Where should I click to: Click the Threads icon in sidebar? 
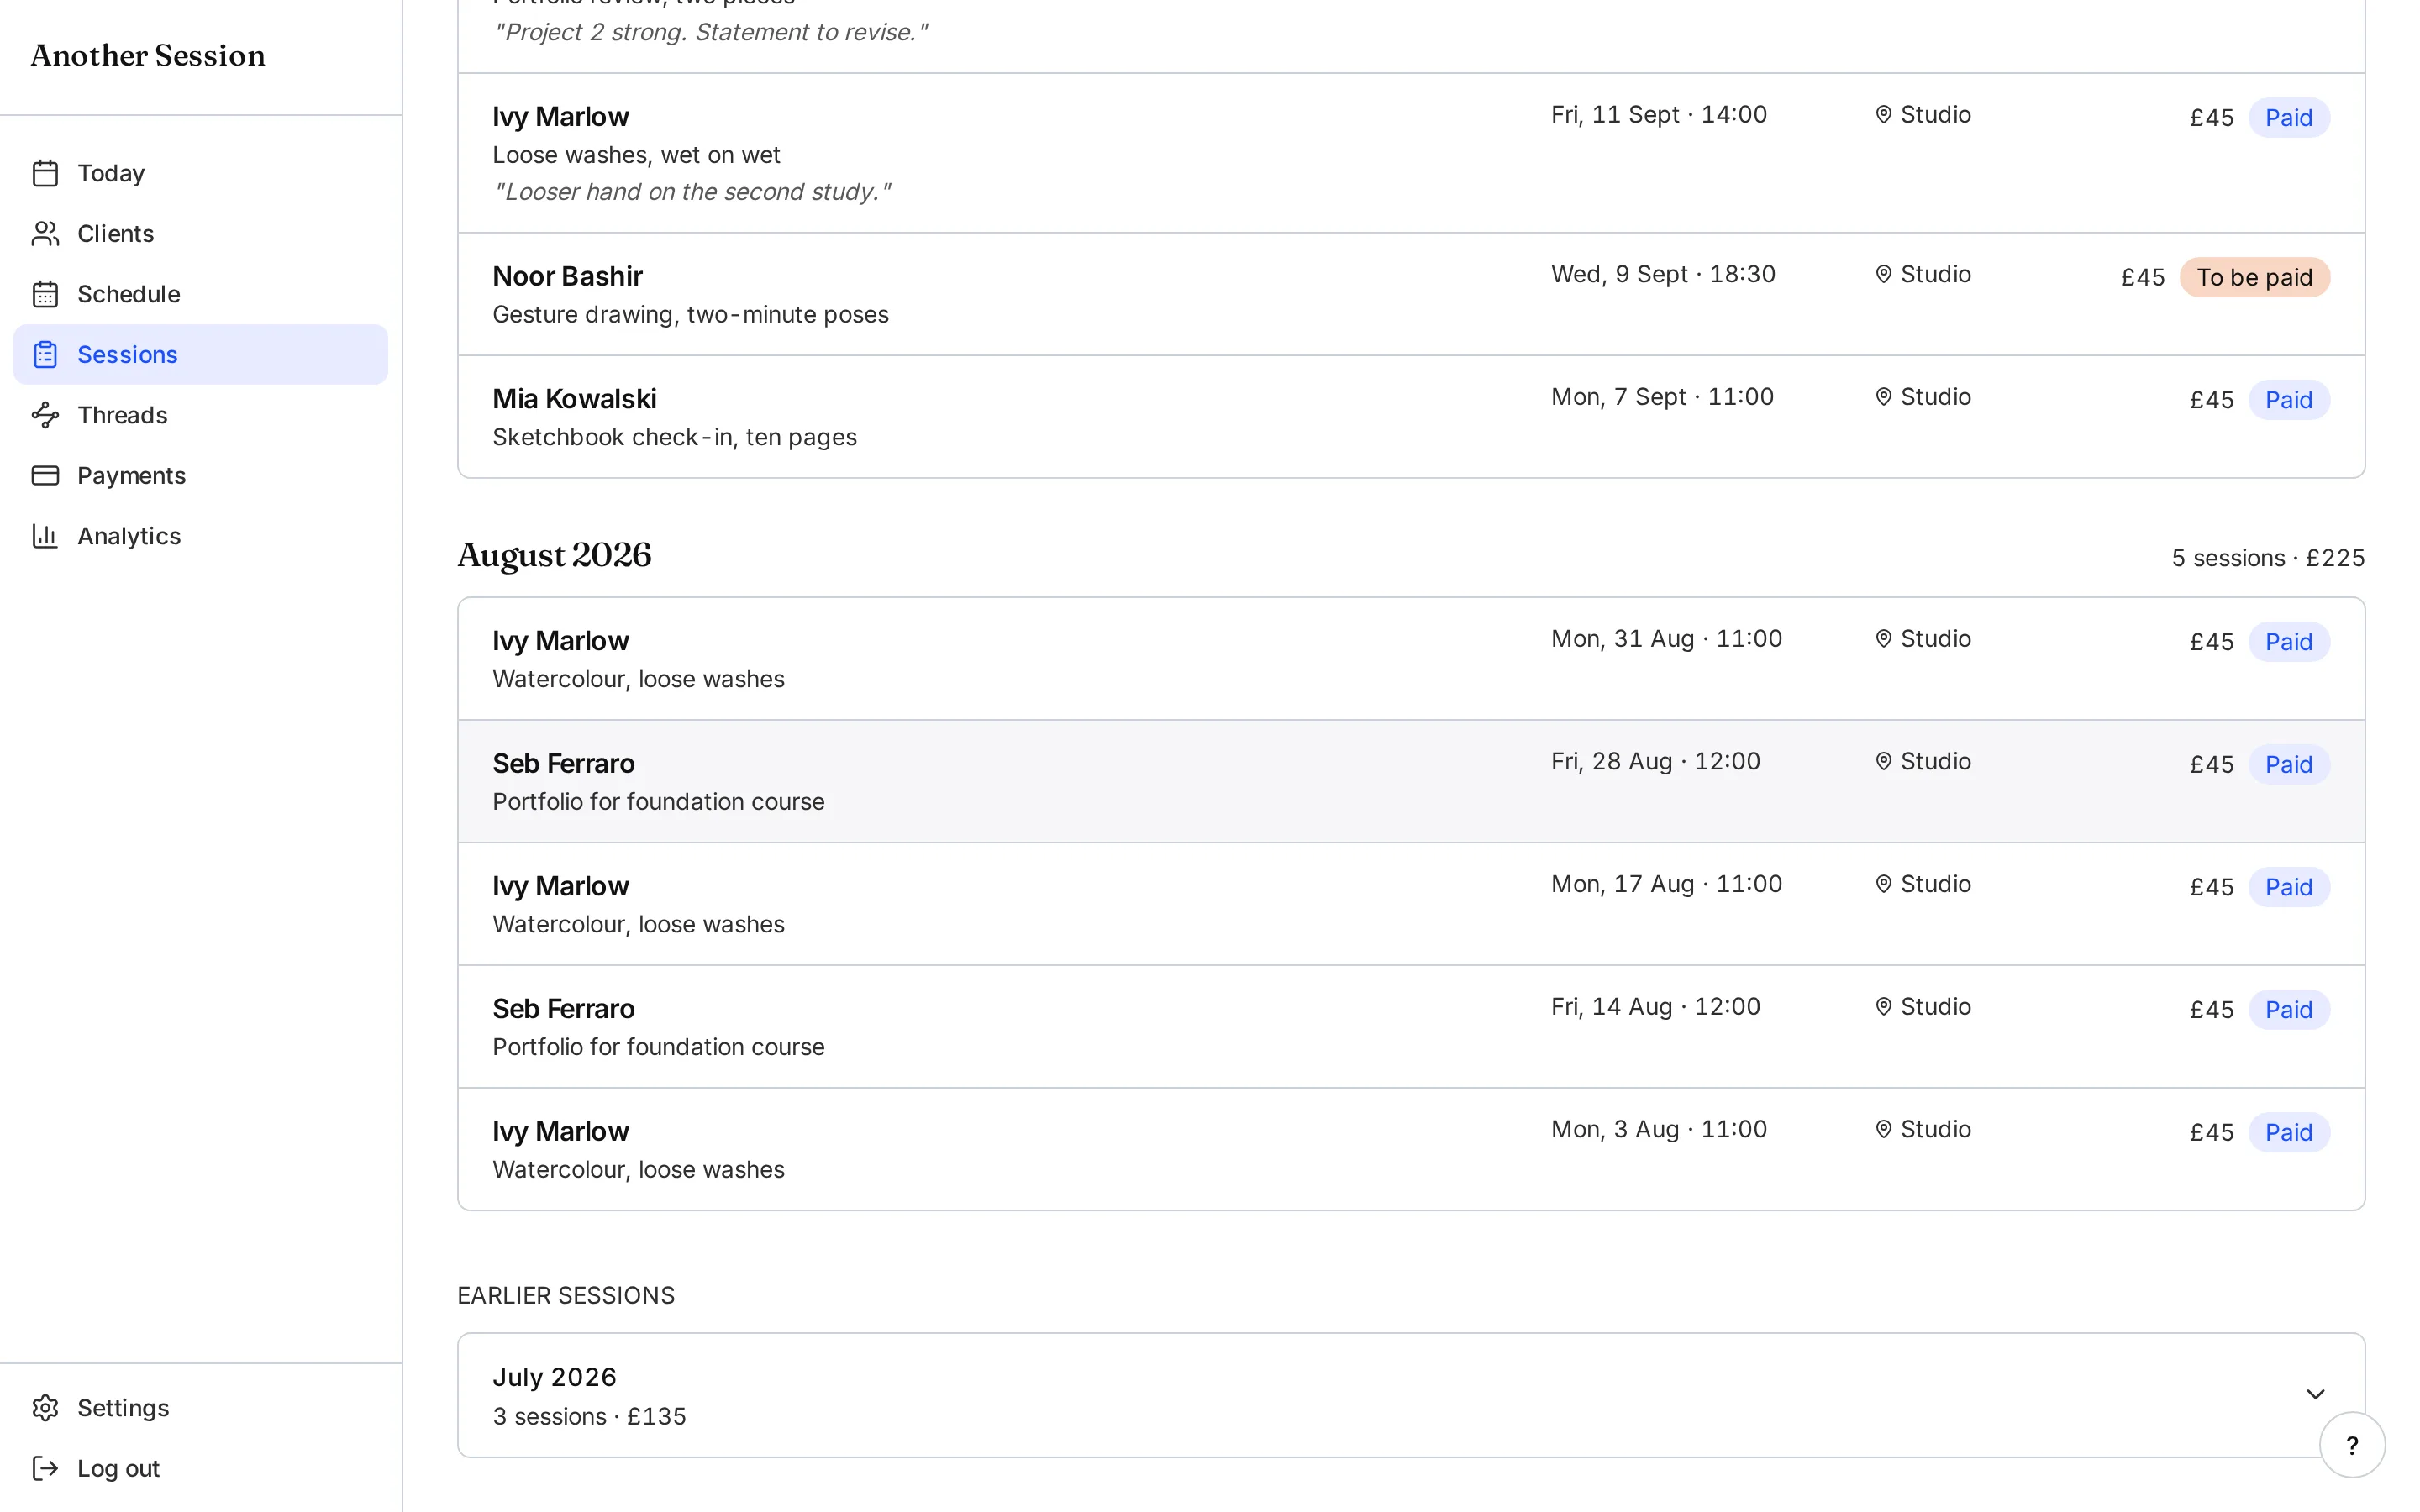[x=45, y=415]
